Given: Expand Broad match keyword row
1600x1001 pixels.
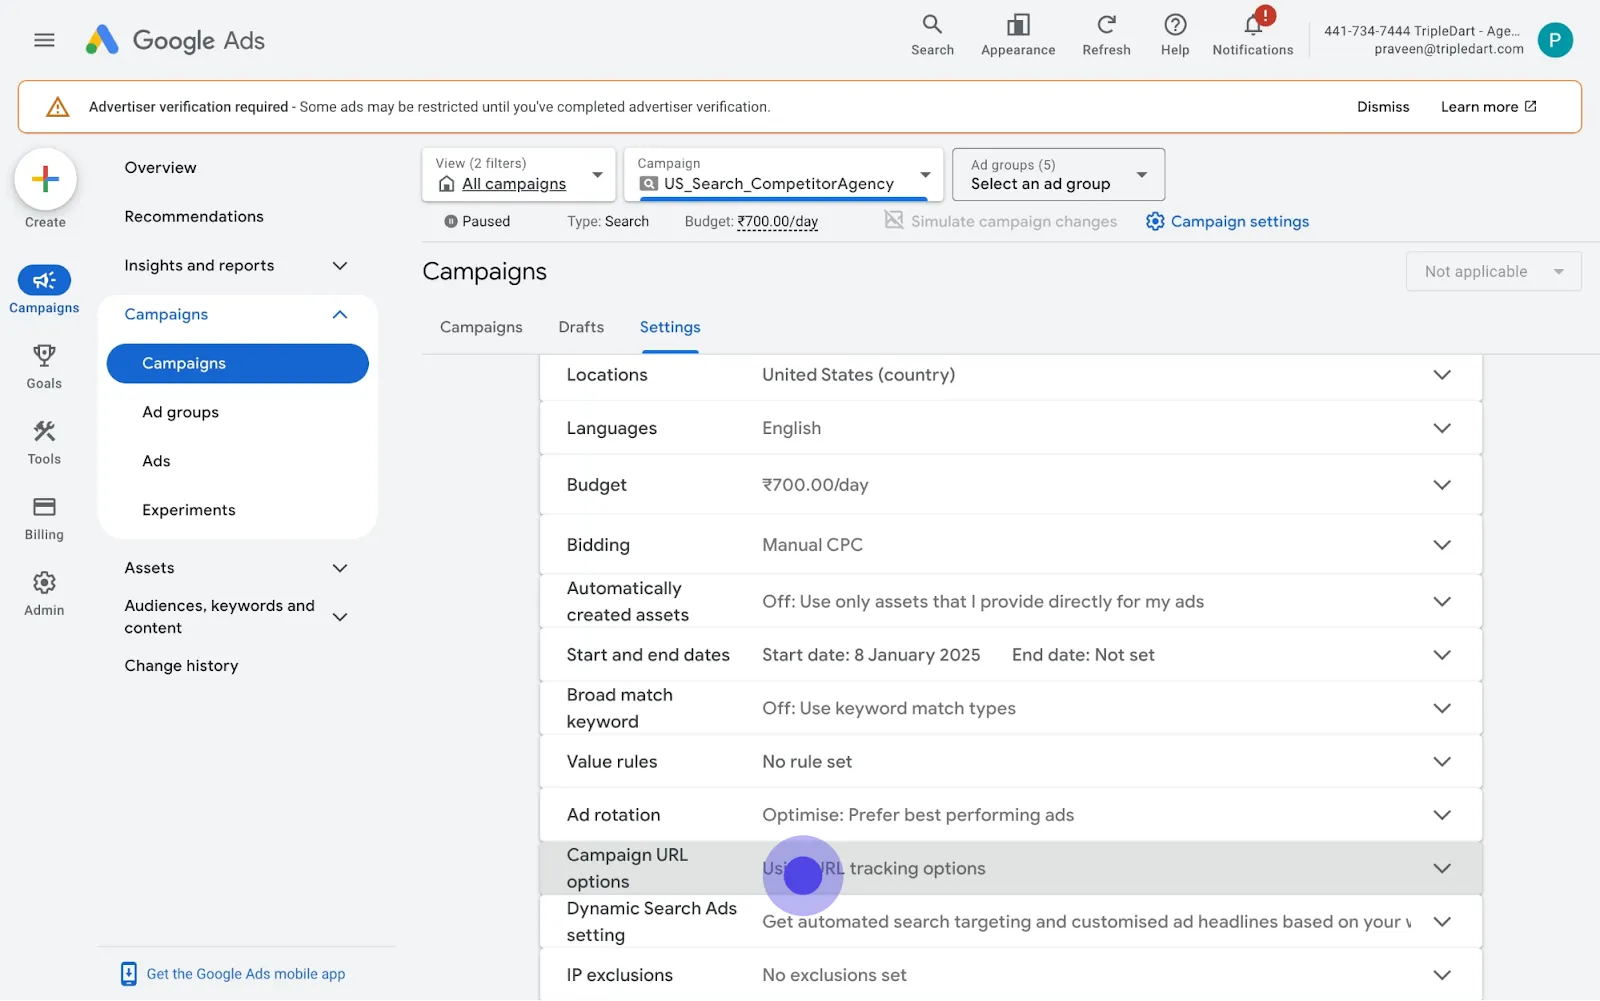Looking at the screenshot, I should click(1010, 708).
